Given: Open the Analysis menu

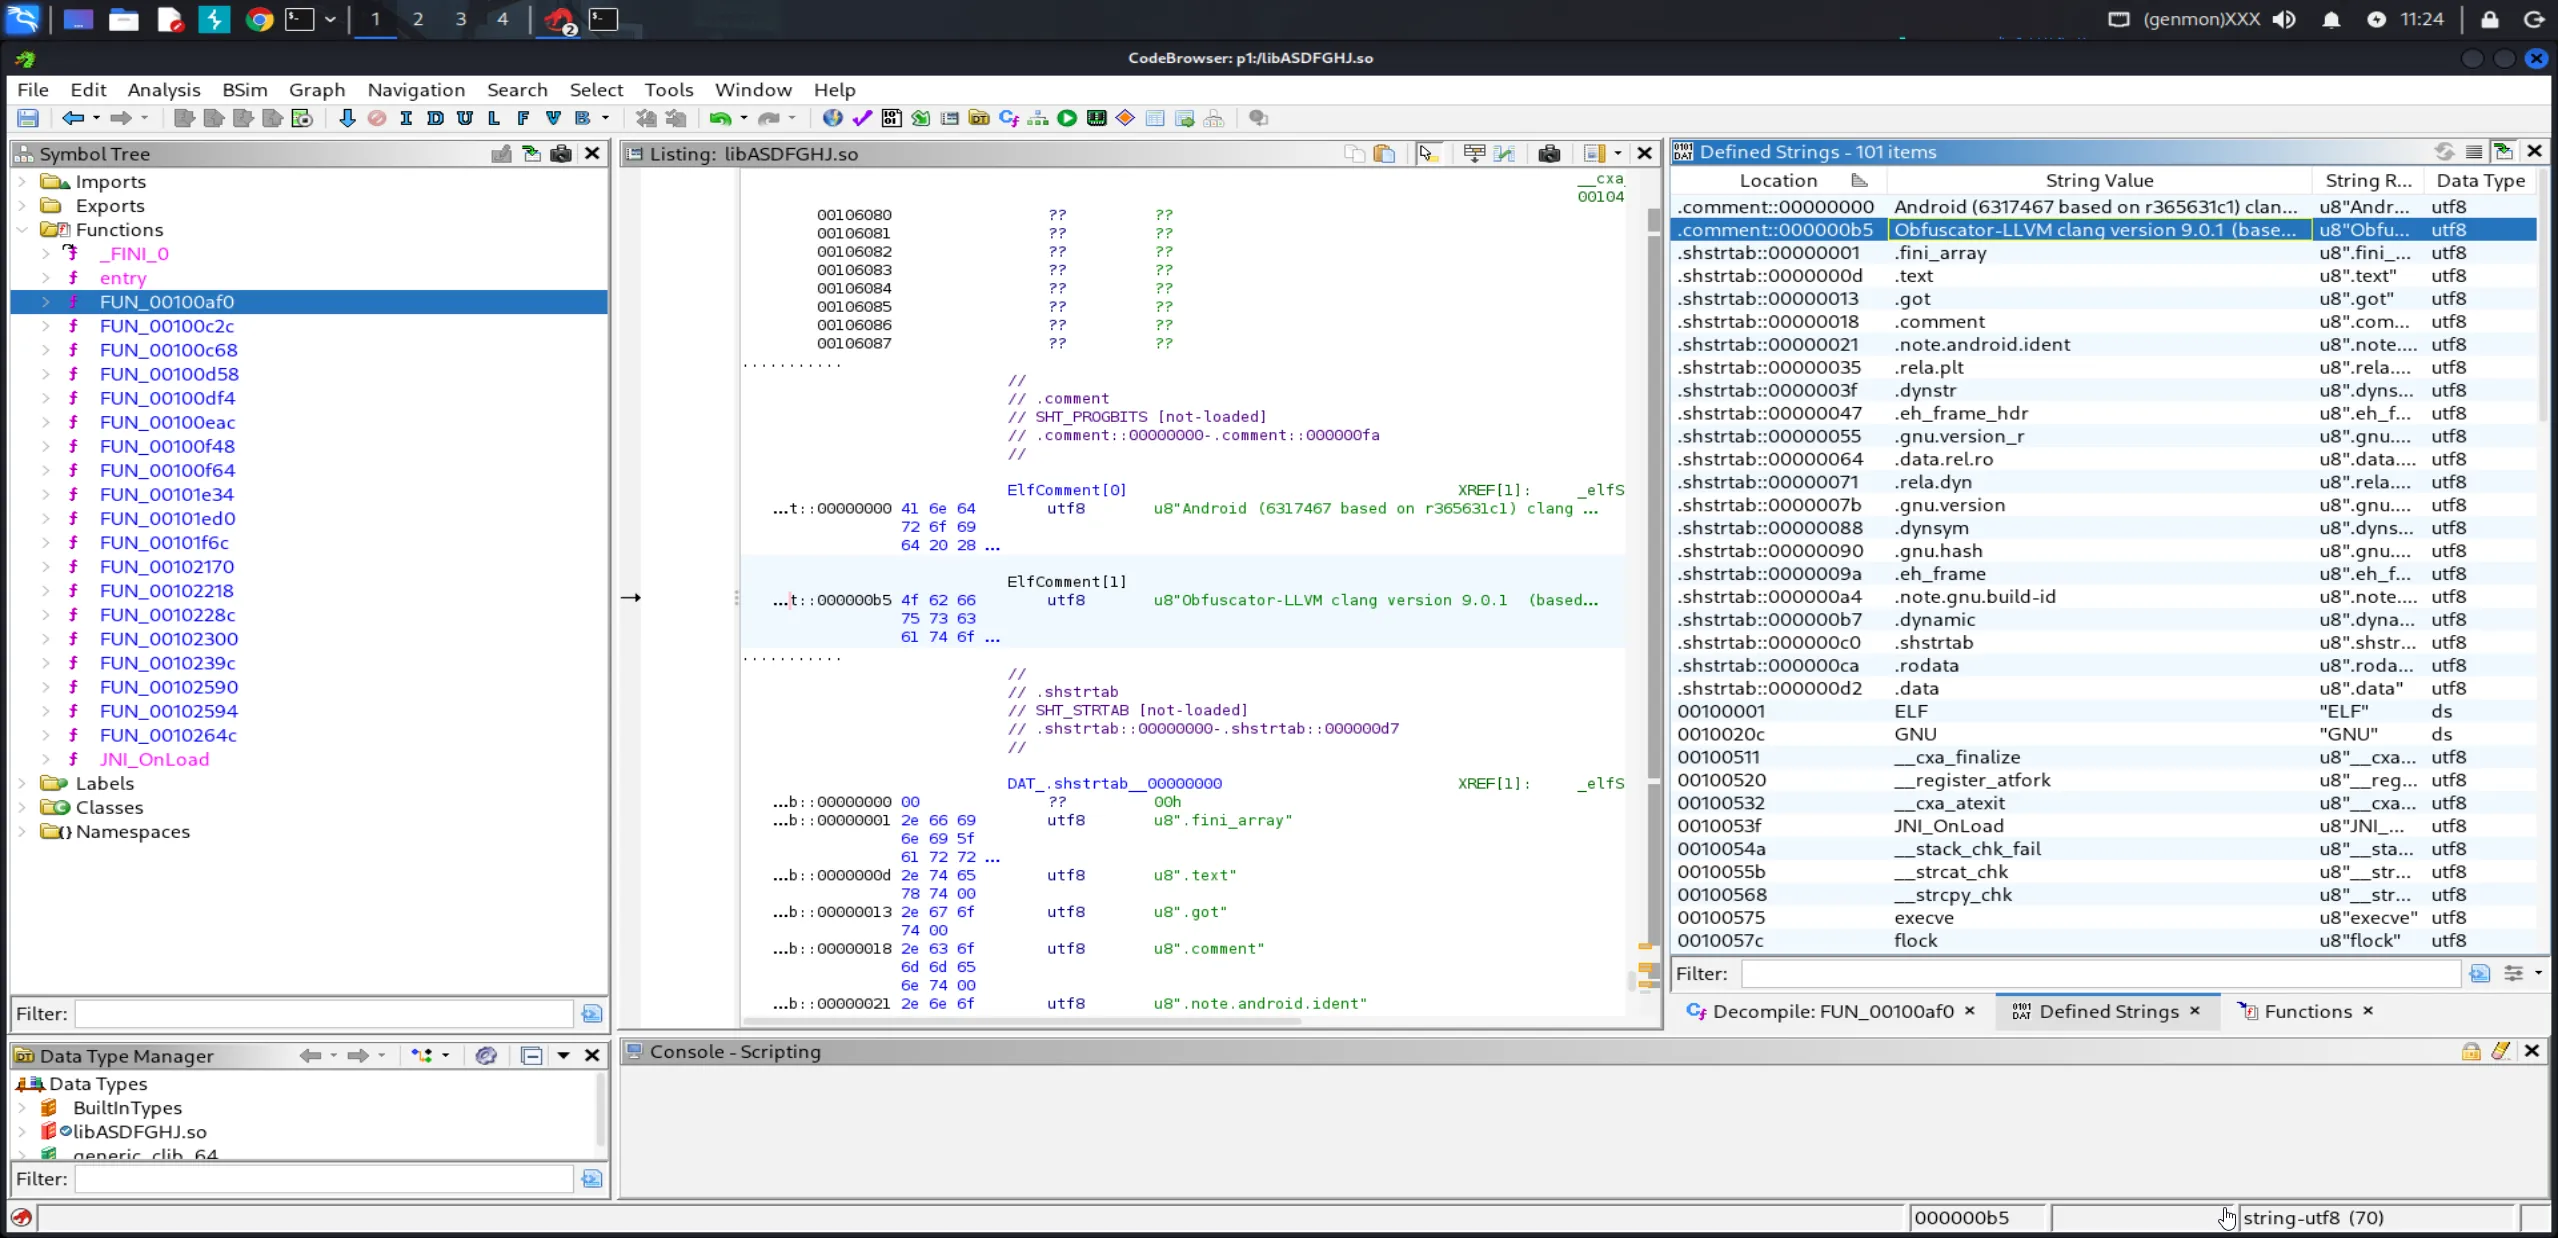Looking at the screenshot, I should [x=164, y=90].
